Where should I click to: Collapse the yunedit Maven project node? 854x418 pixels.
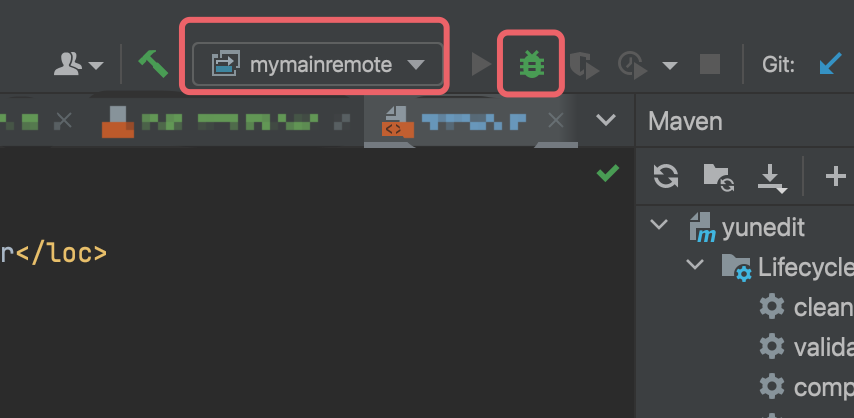coord(659,225)
